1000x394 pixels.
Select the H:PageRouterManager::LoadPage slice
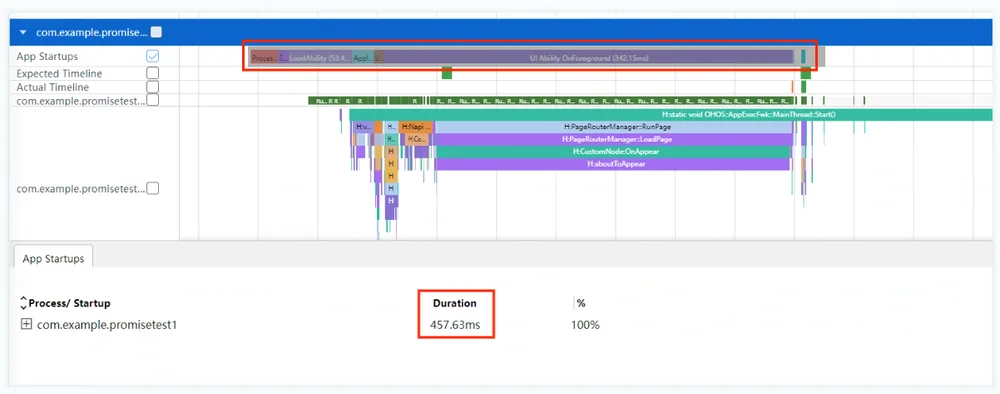[613, 139]
